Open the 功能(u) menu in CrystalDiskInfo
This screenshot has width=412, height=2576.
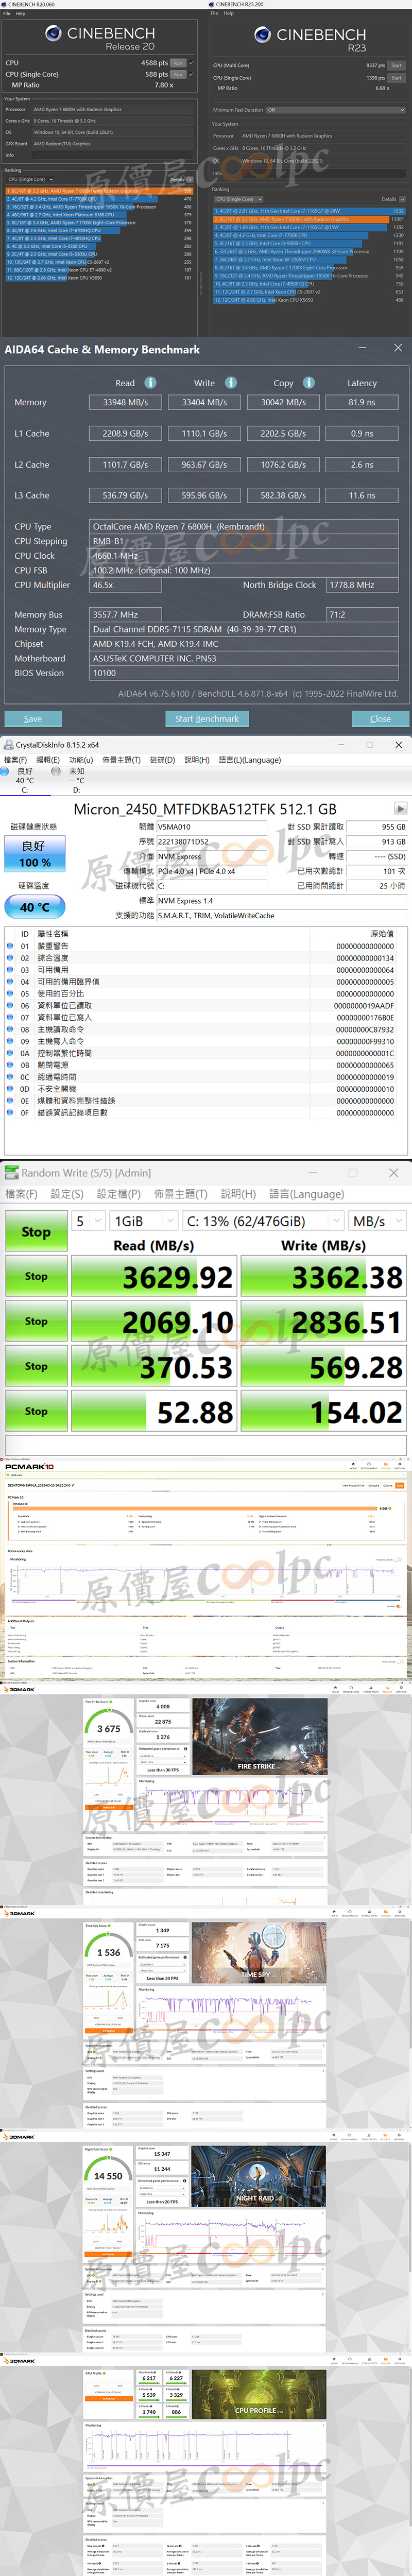pyautogui.click(x=81, y=759)
